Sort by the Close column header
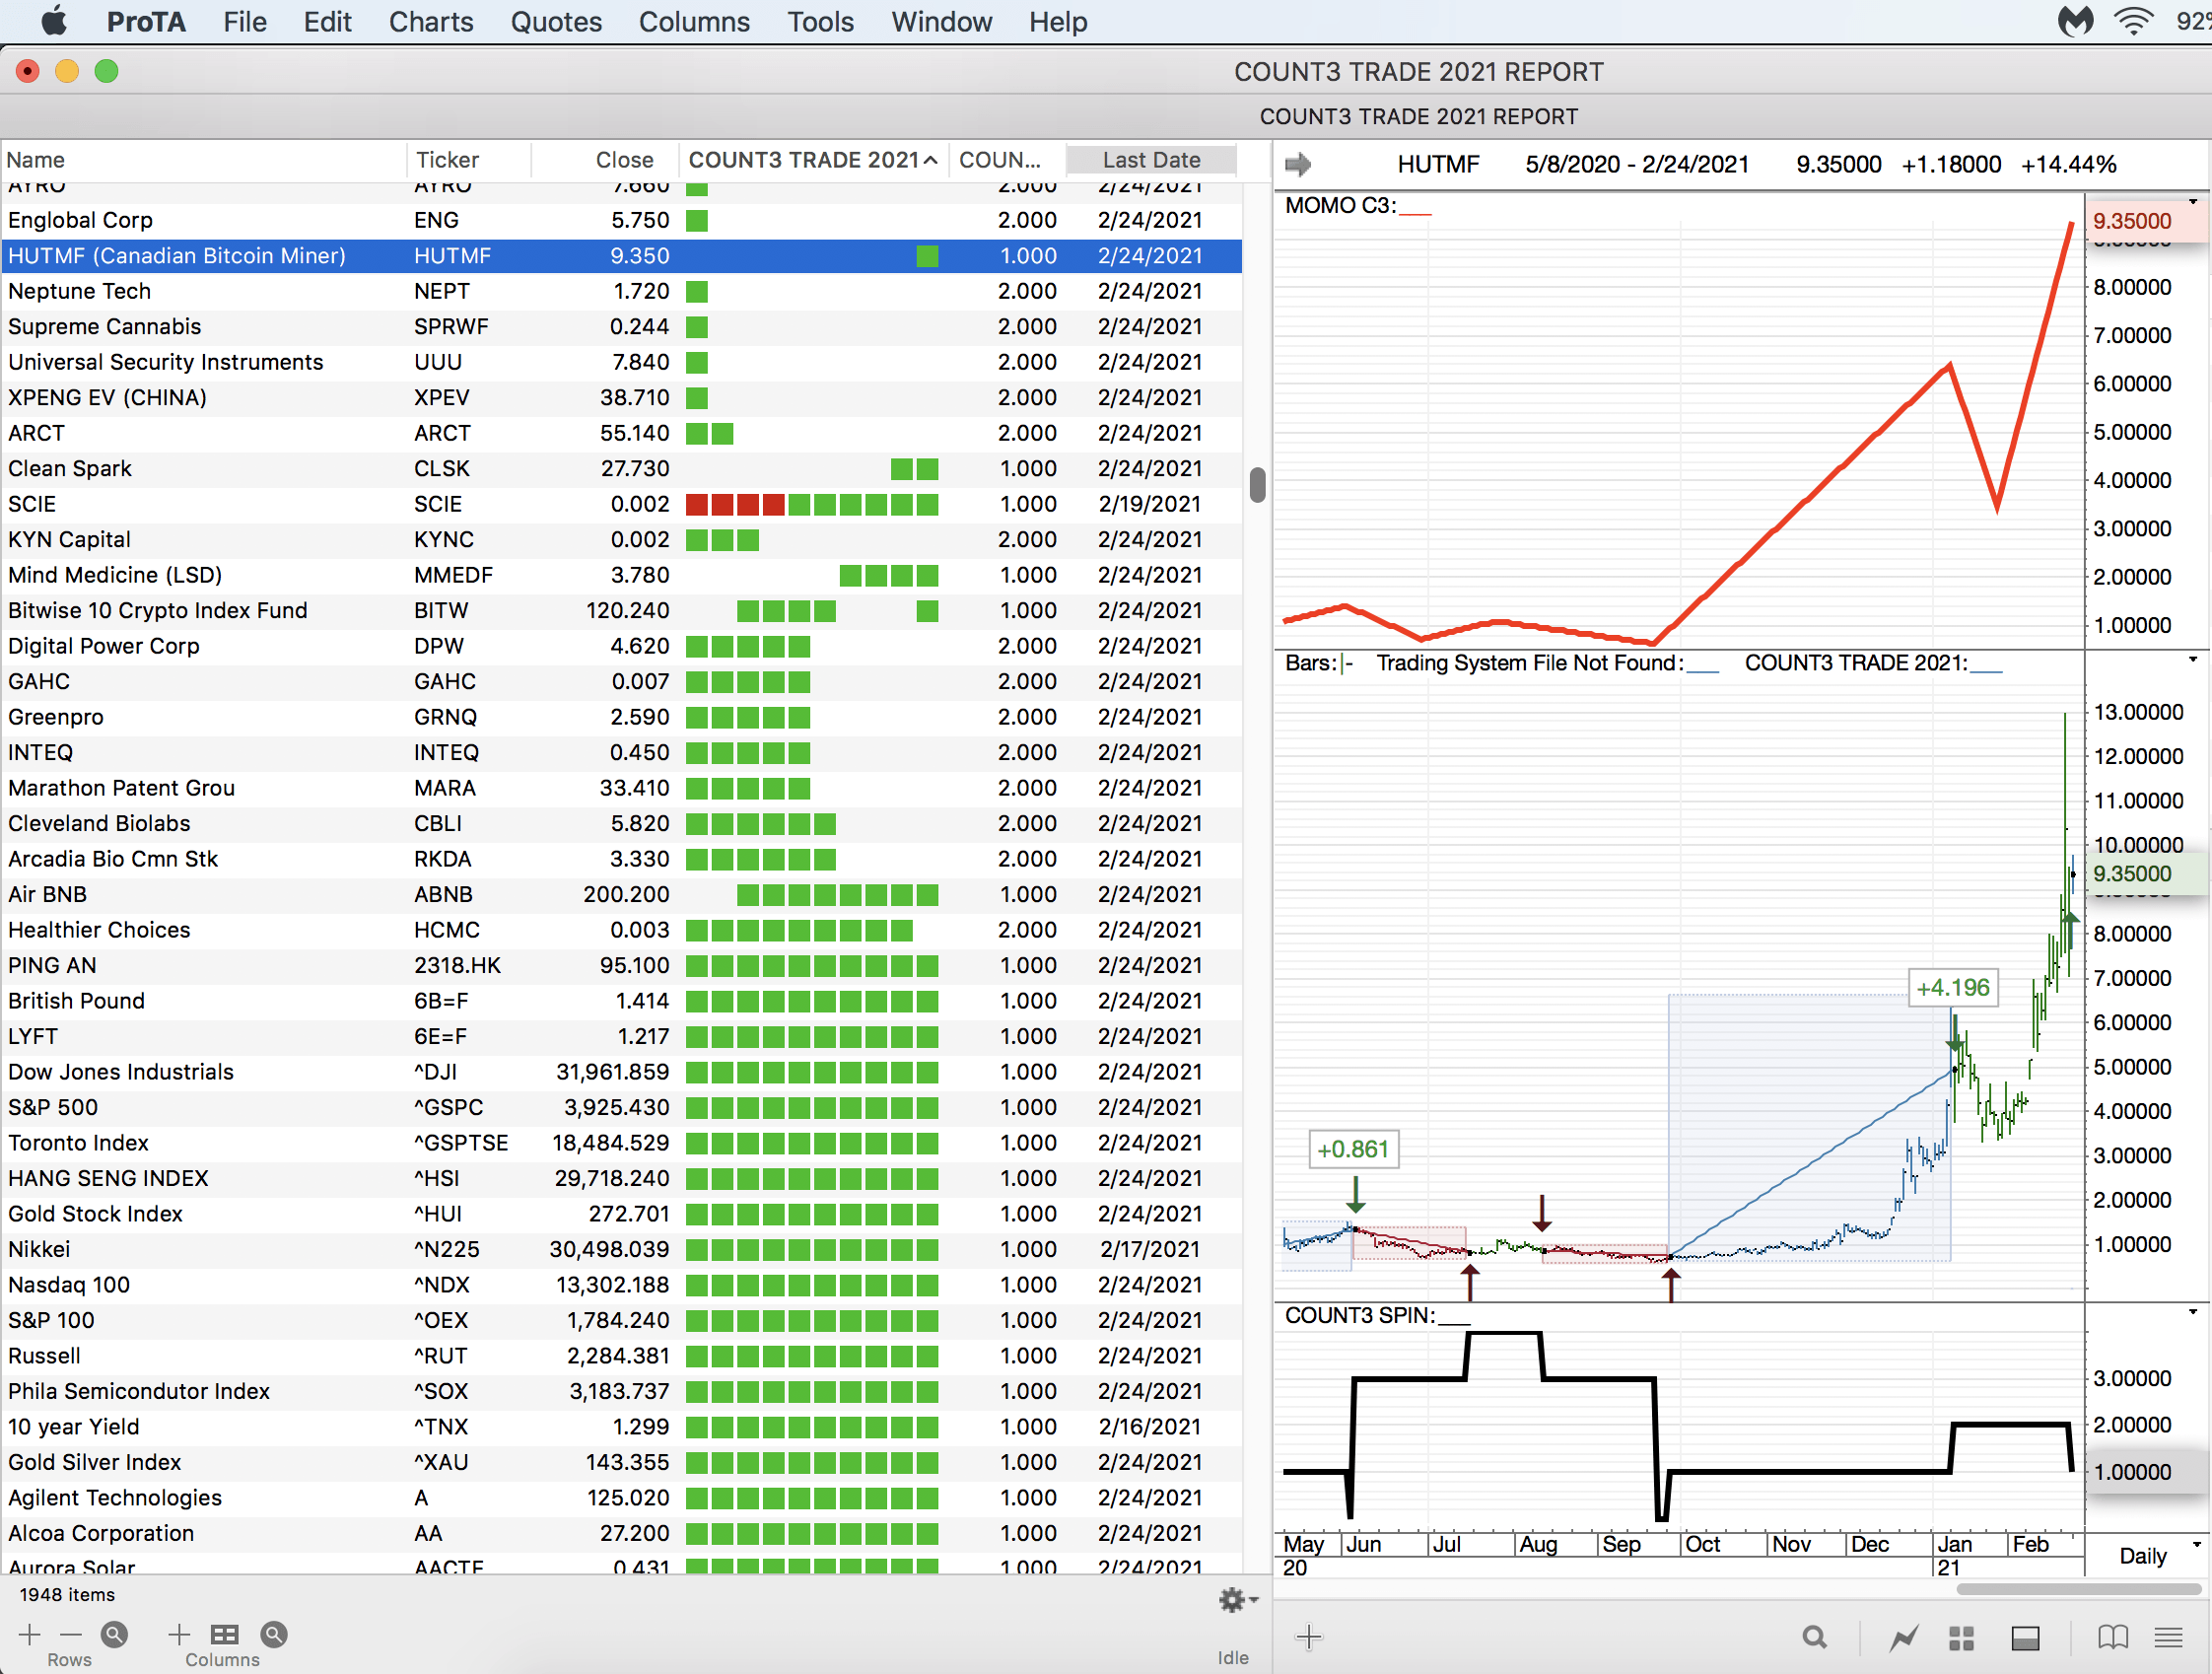The width and height of the screenshot is (2212, 1674). tap(605, 160)
